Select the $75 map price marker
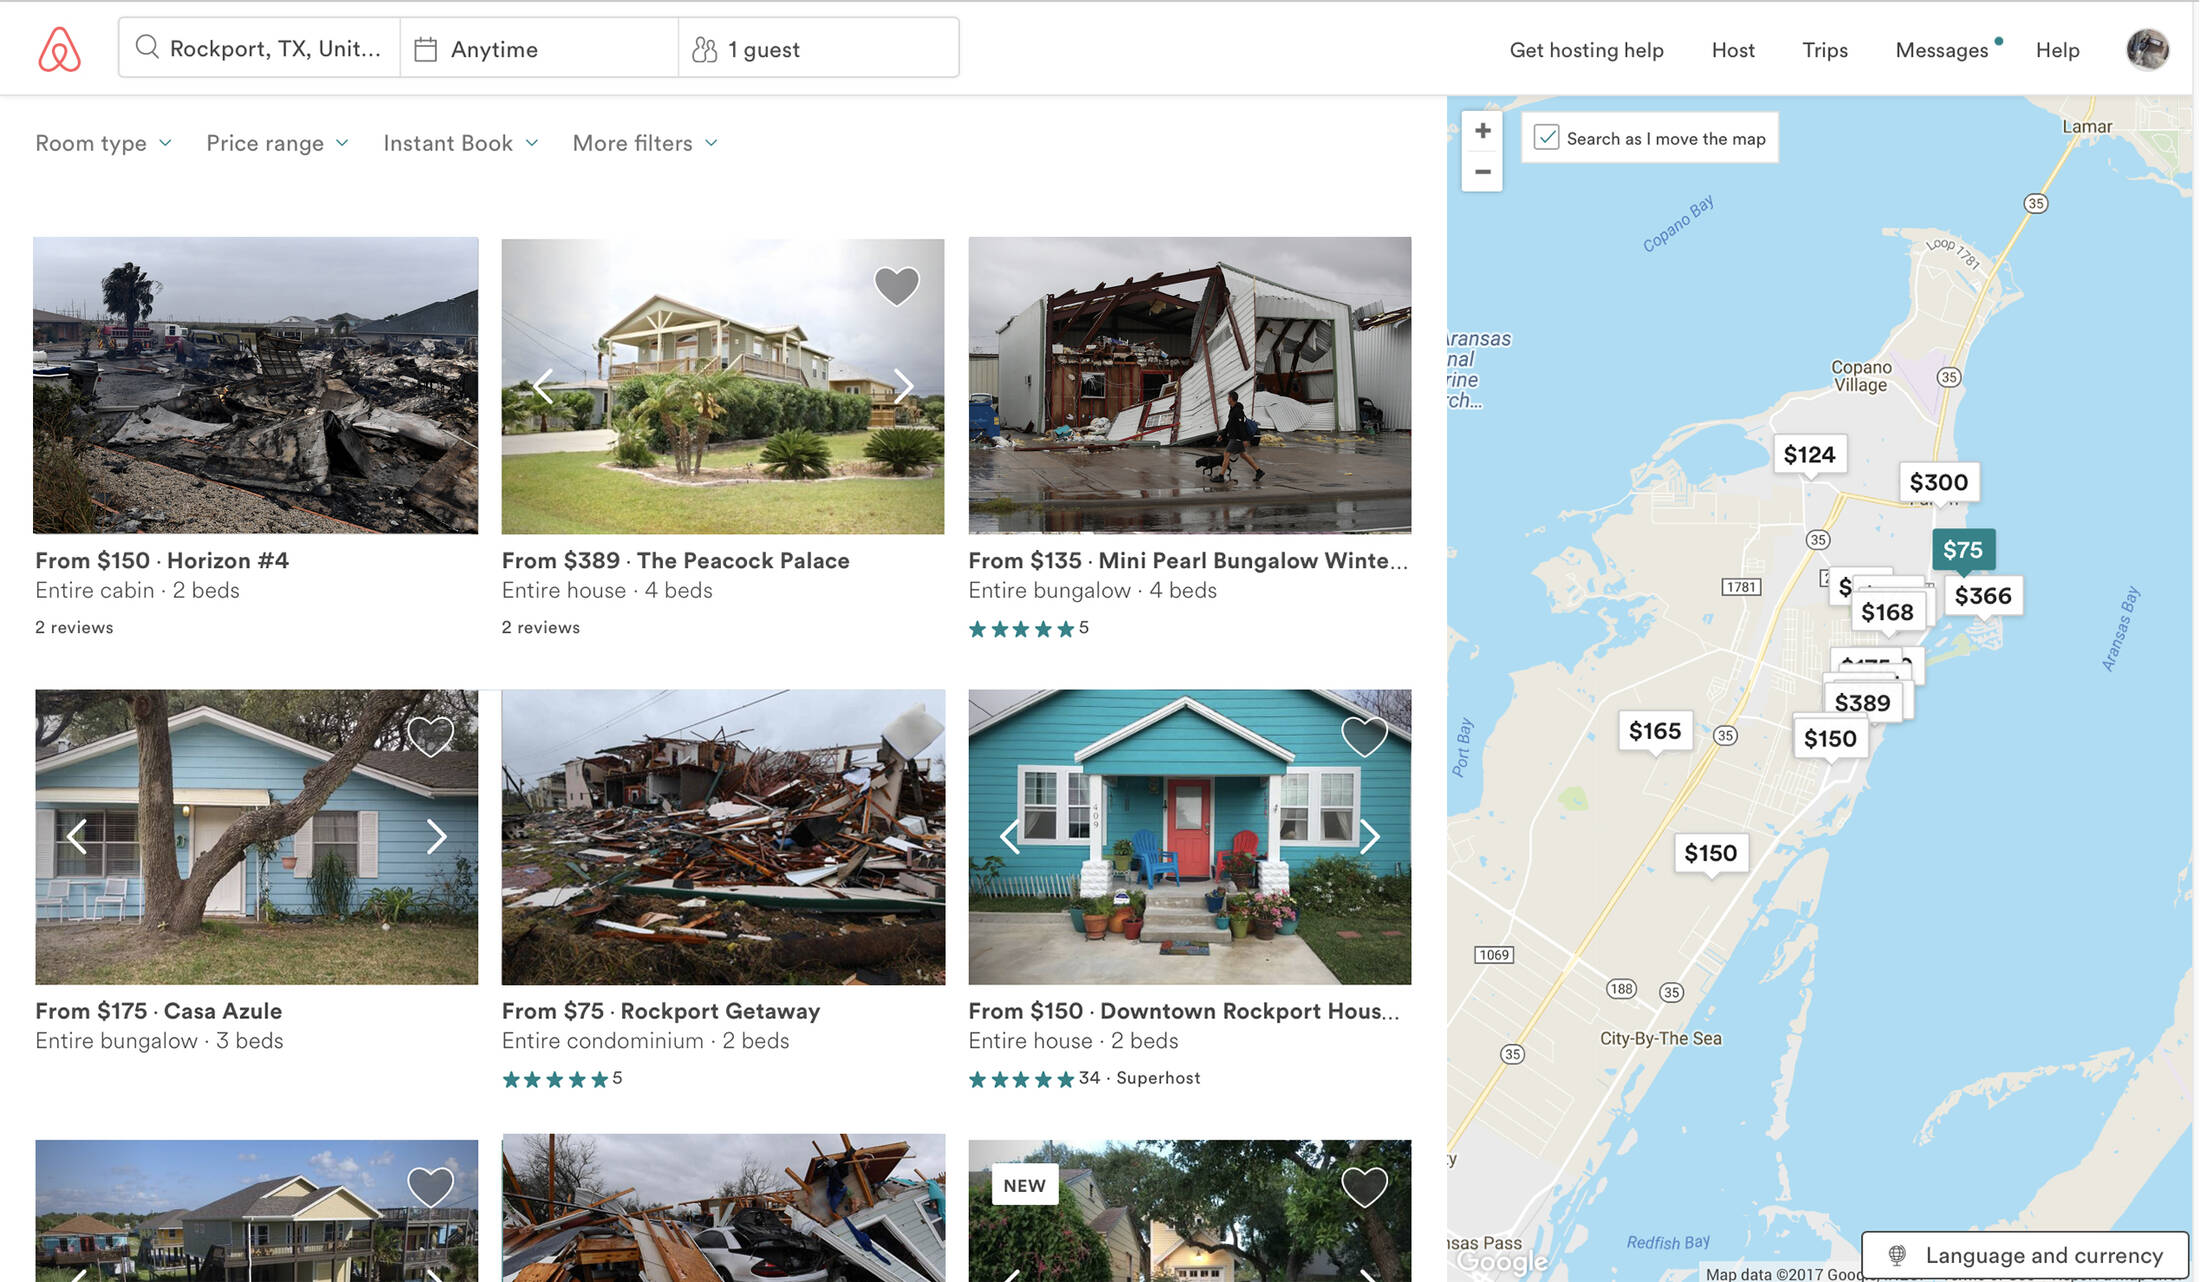 pos(1962,550)
